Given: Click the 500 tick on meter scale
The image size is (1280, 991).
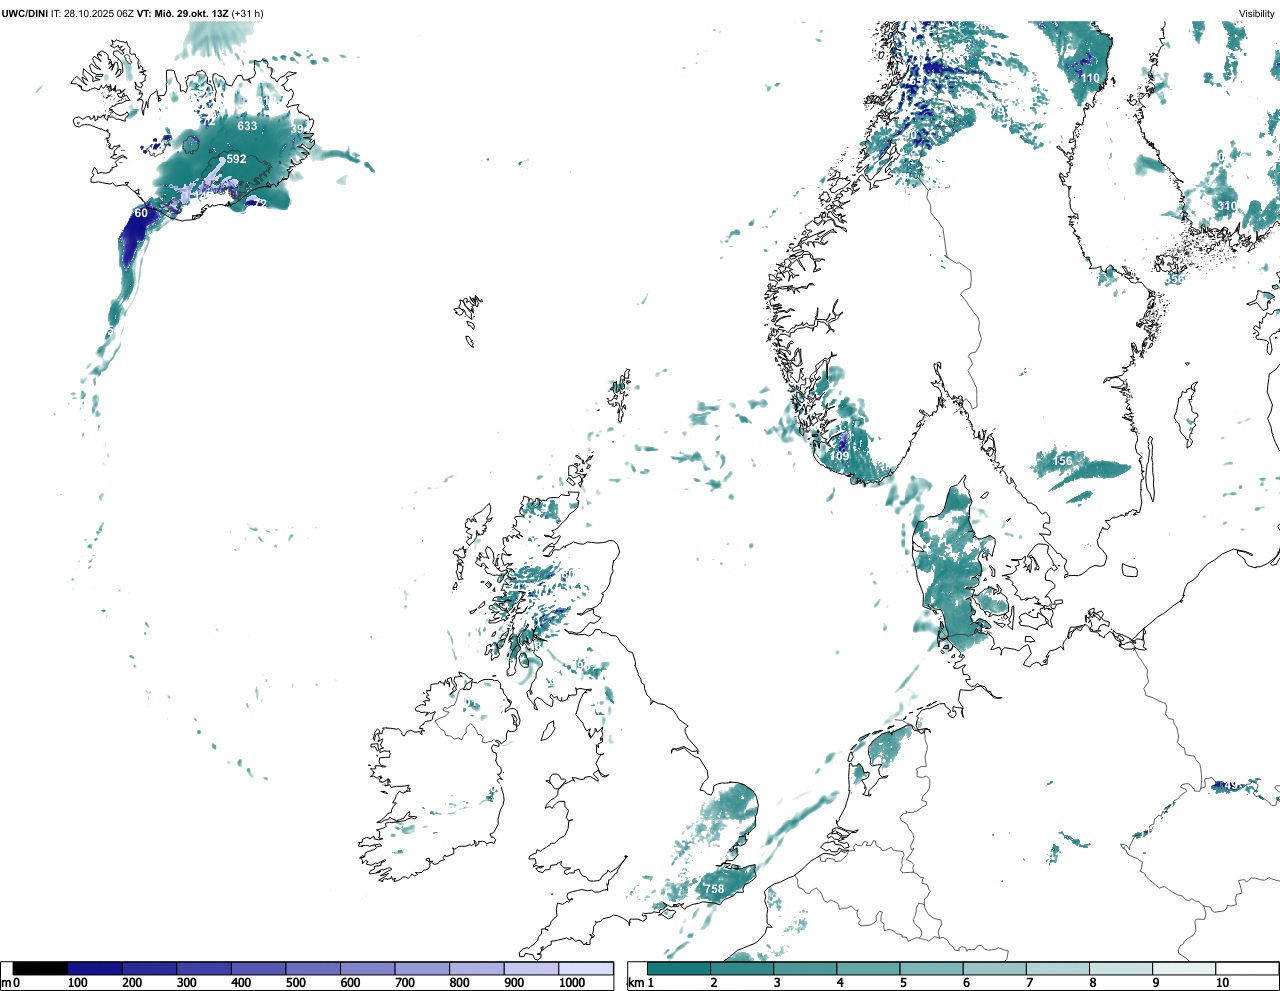Looking at the screenshot, I should [296, 983].
